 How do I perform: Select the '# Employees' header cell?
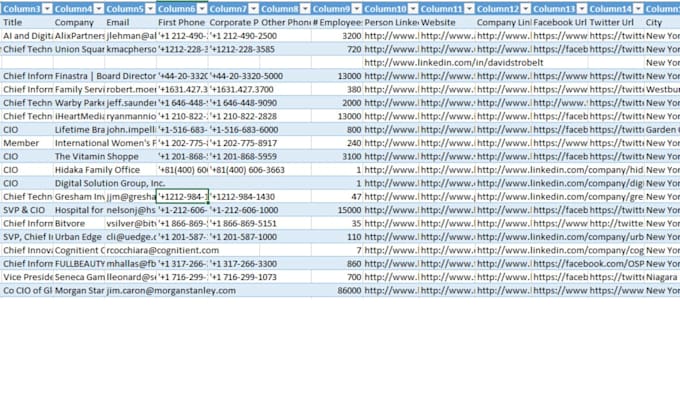[337, 22]
